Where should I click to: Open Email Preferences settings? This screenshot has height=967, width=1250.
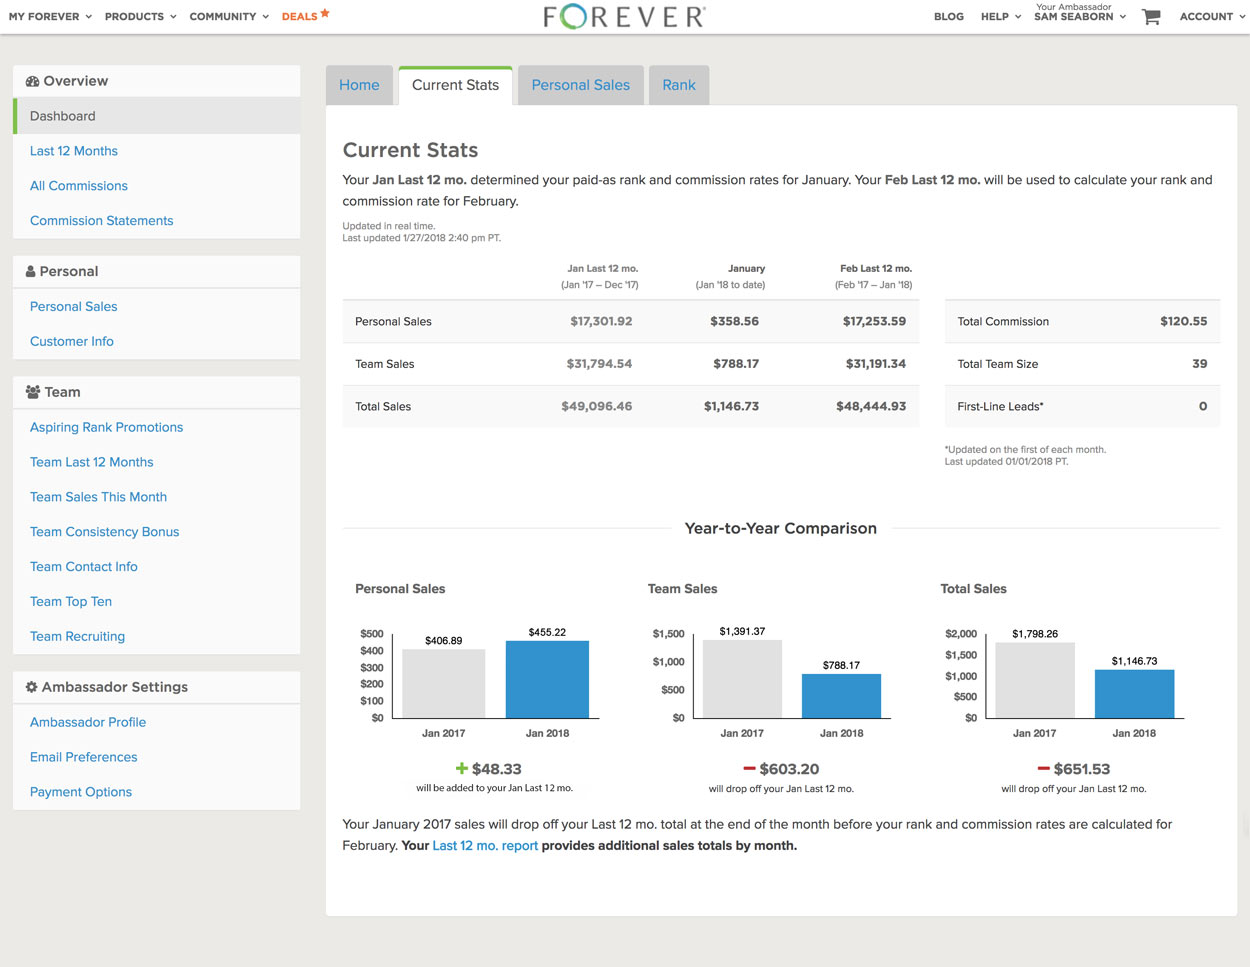tap(84, 757)
